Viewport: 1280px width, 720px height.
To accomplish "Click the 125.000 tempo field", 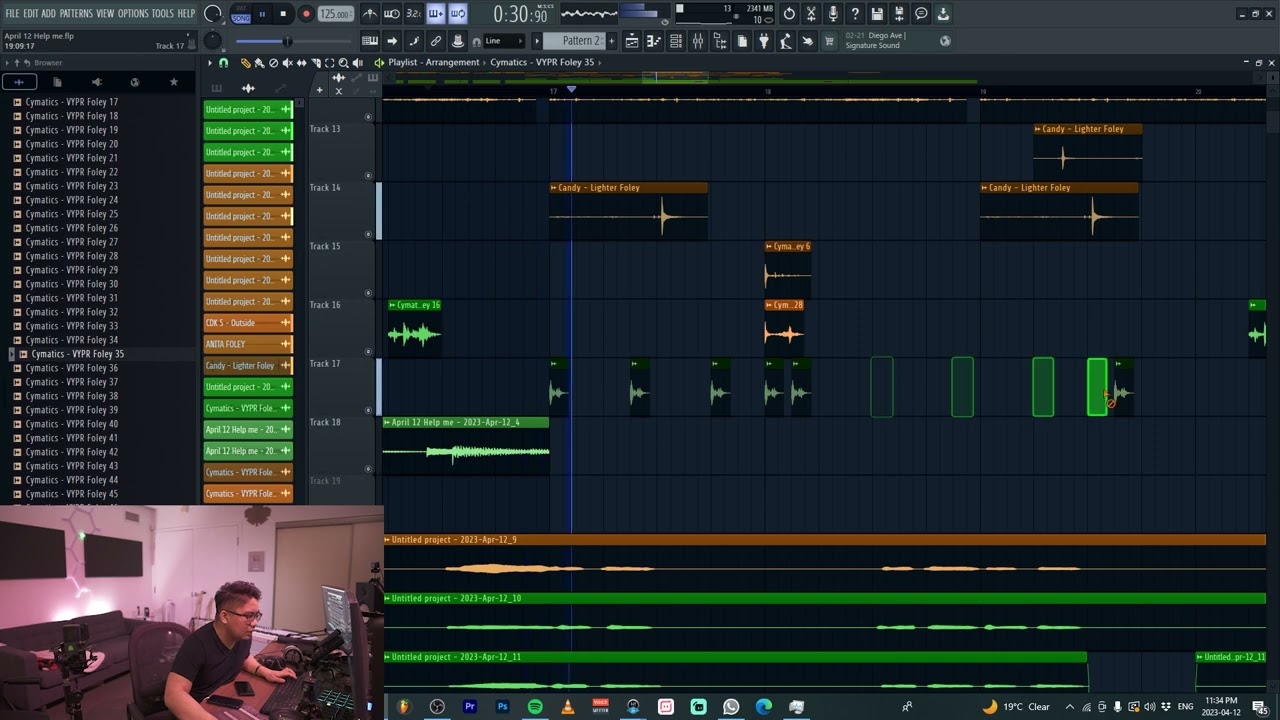I will pyautogui.click(x=335, y=14).
